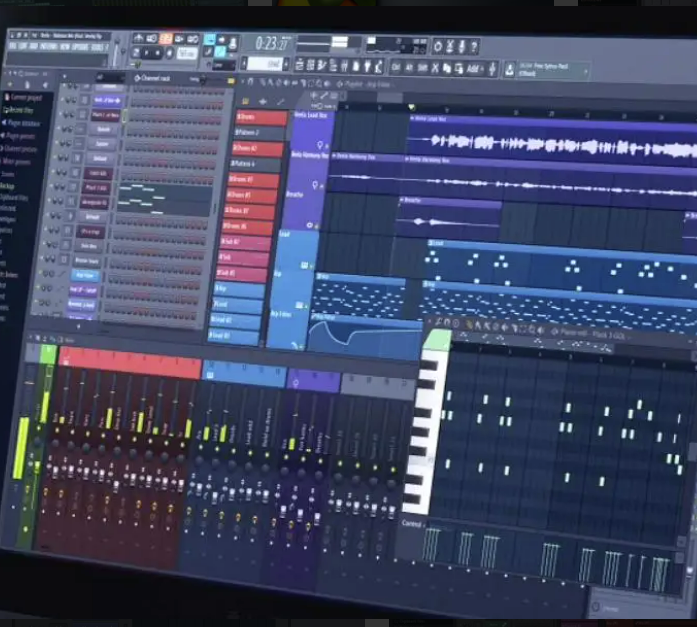Click the Record button in transport
This screenshot has width=697, height=627.
pyautogui.click(x=169, y=53)
